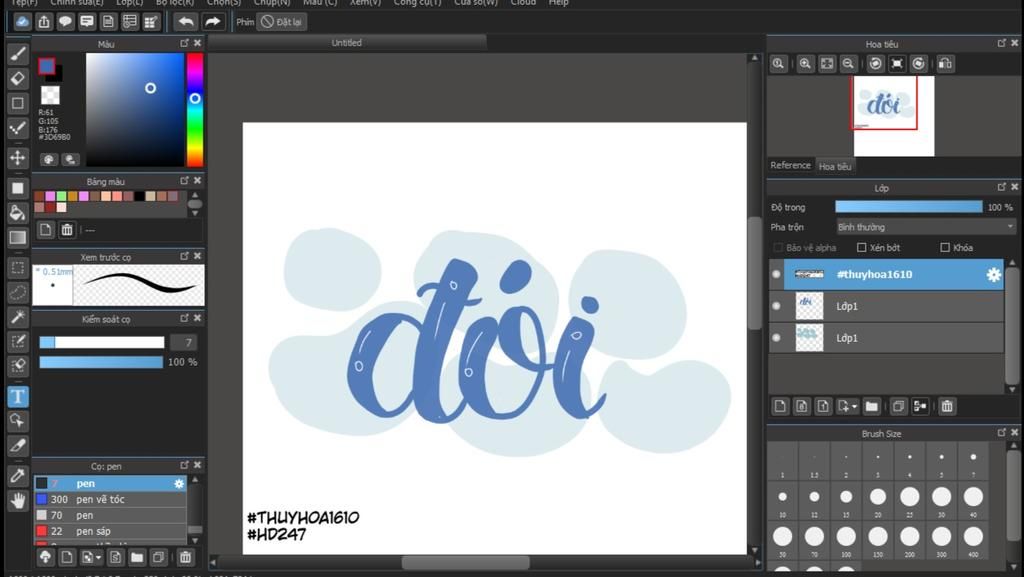Pop out the Brush Size panel
Screen dimensions: 1024x577
1001,432
